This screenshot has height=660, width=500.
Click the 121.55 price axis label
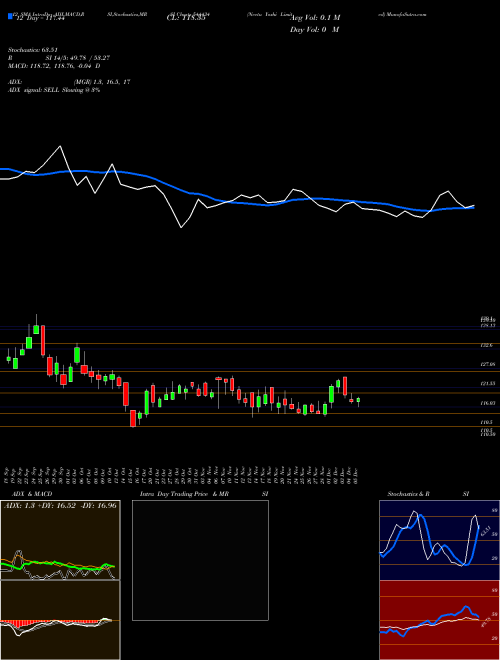point(488,384)
